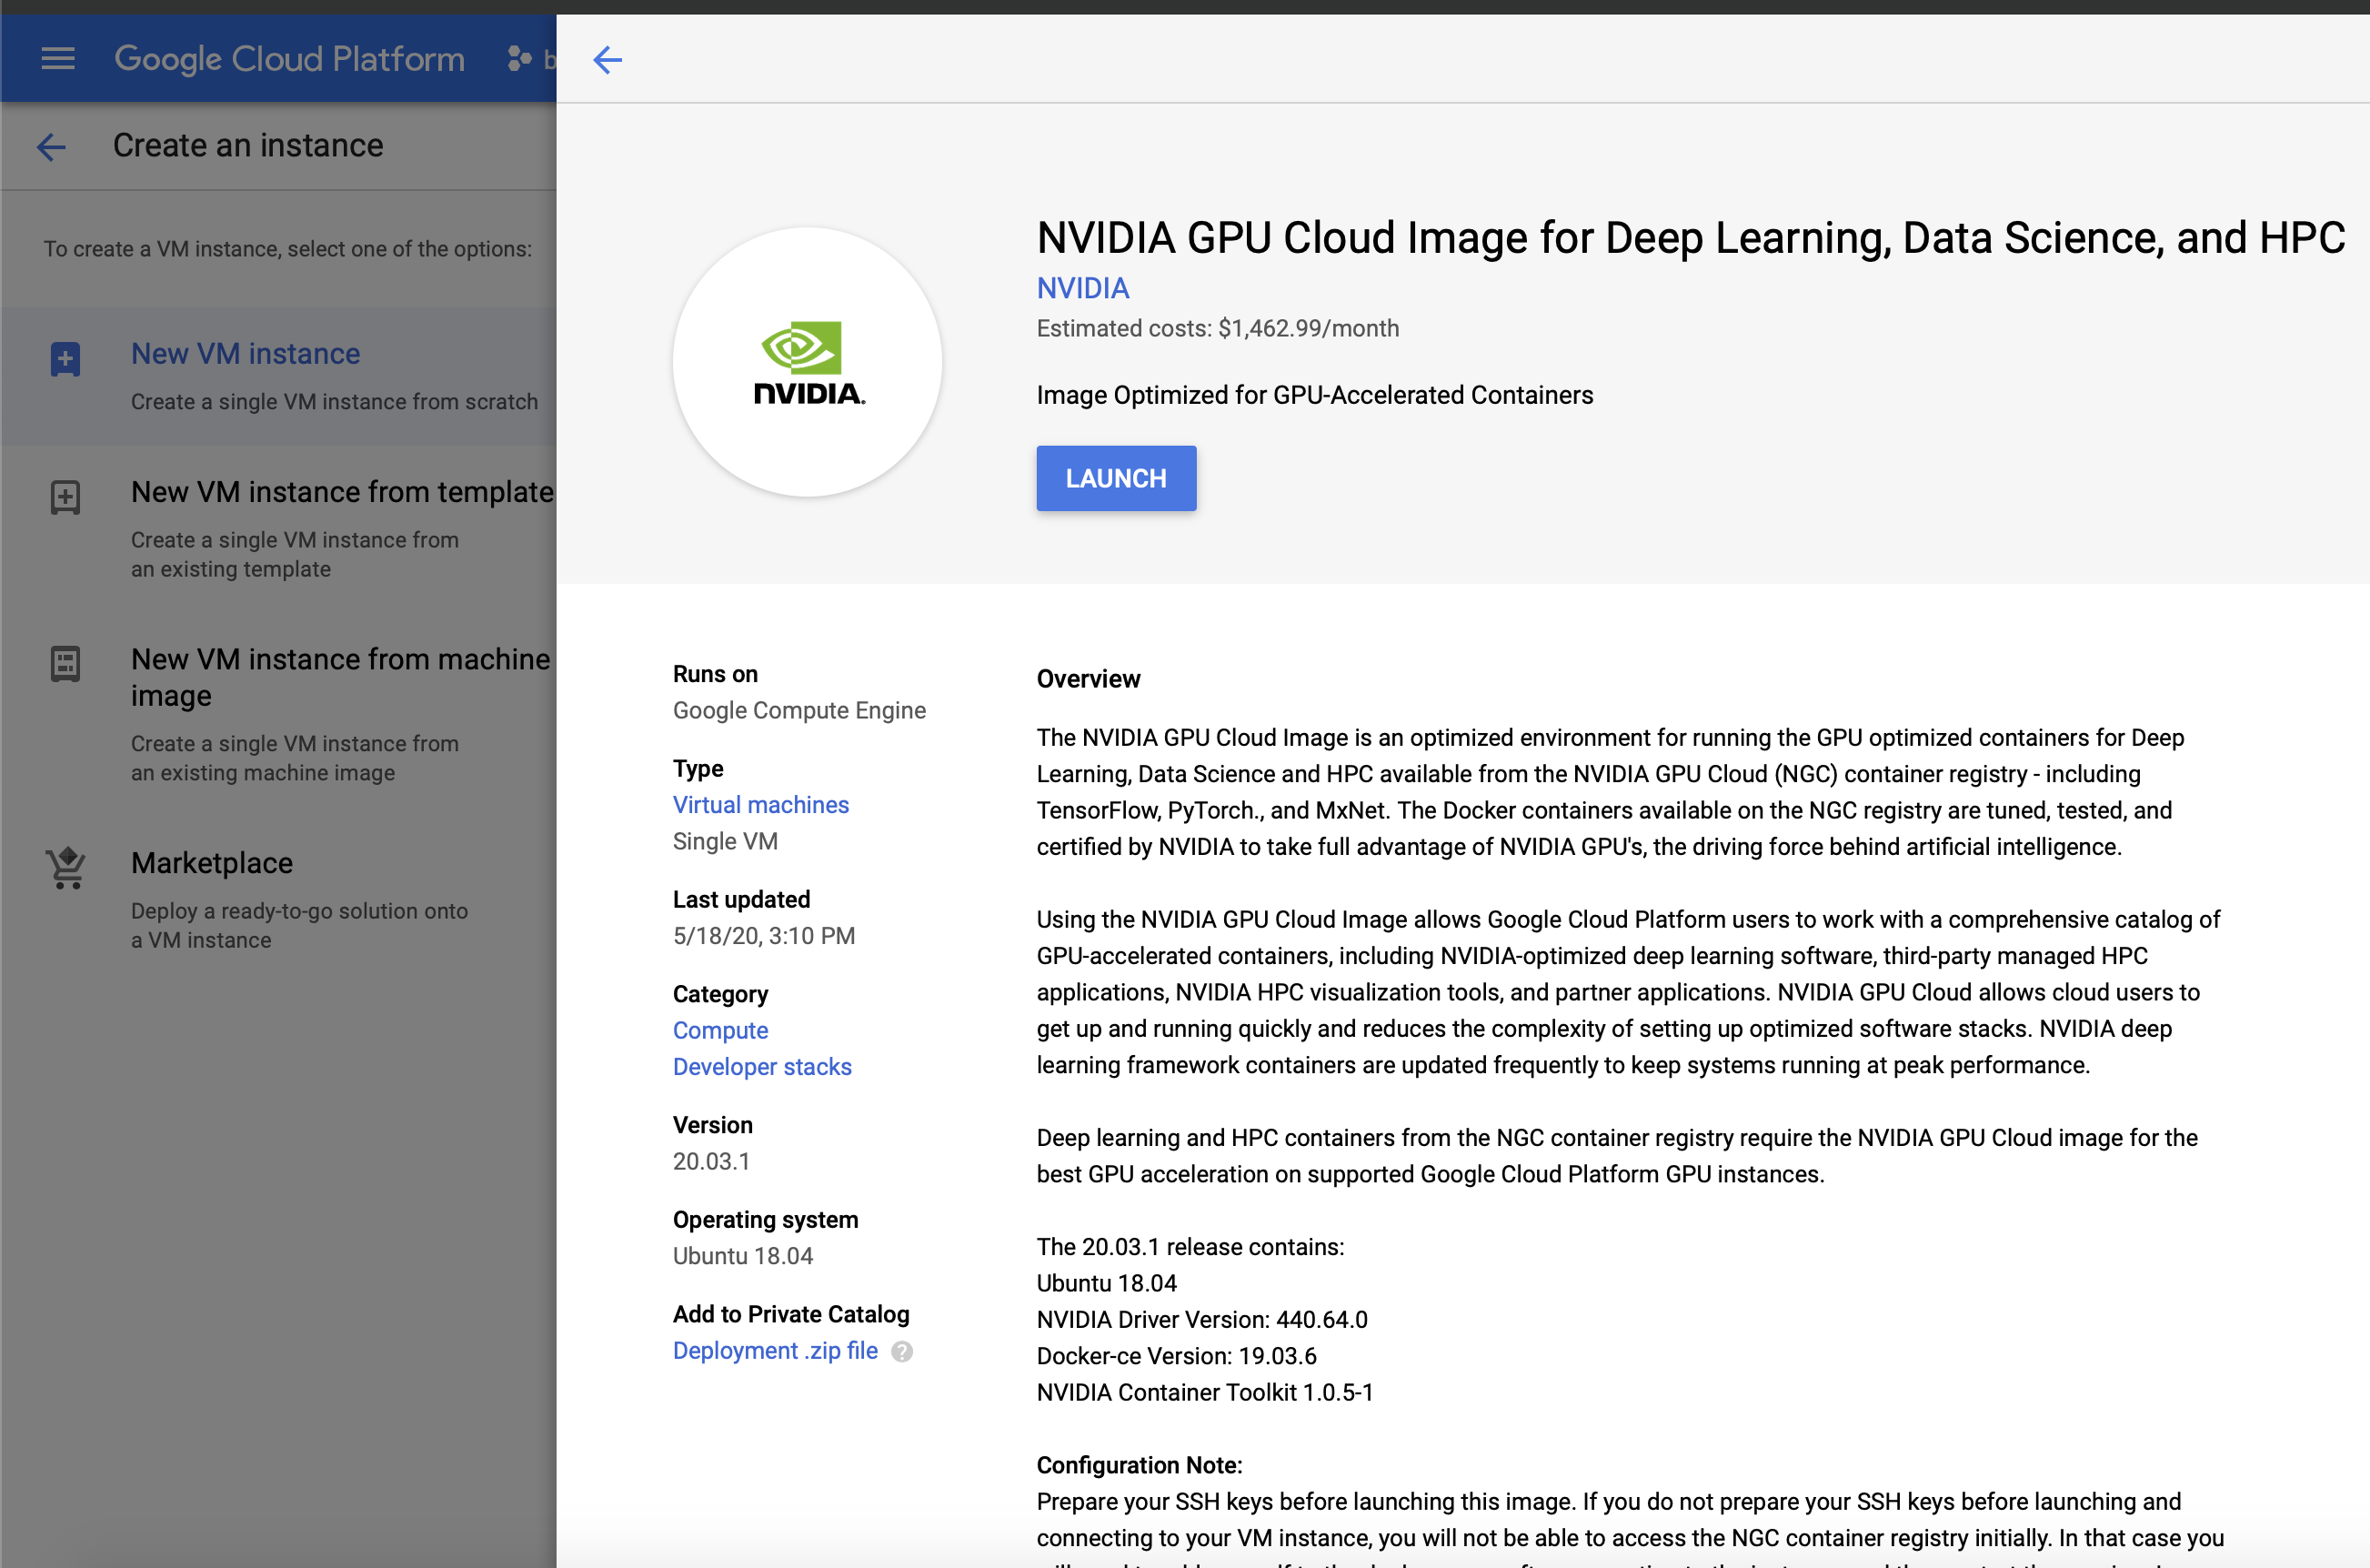The width and height of the screenshot is (2370, 1568).
Task: Open the Developer stacks category link
Action: (761, 1067)
